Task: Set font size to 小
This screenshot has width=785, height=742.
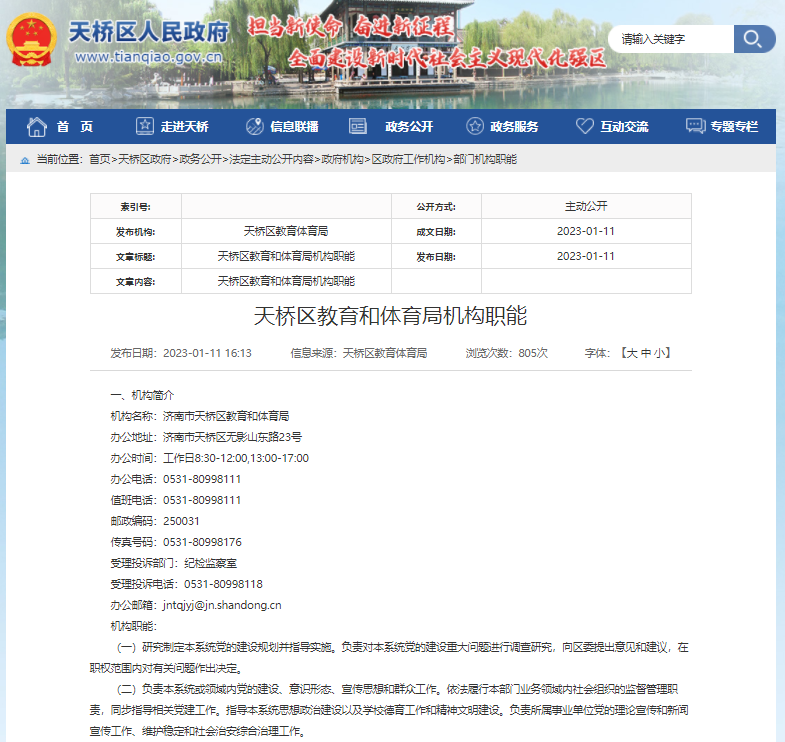Action: point(659,353)
